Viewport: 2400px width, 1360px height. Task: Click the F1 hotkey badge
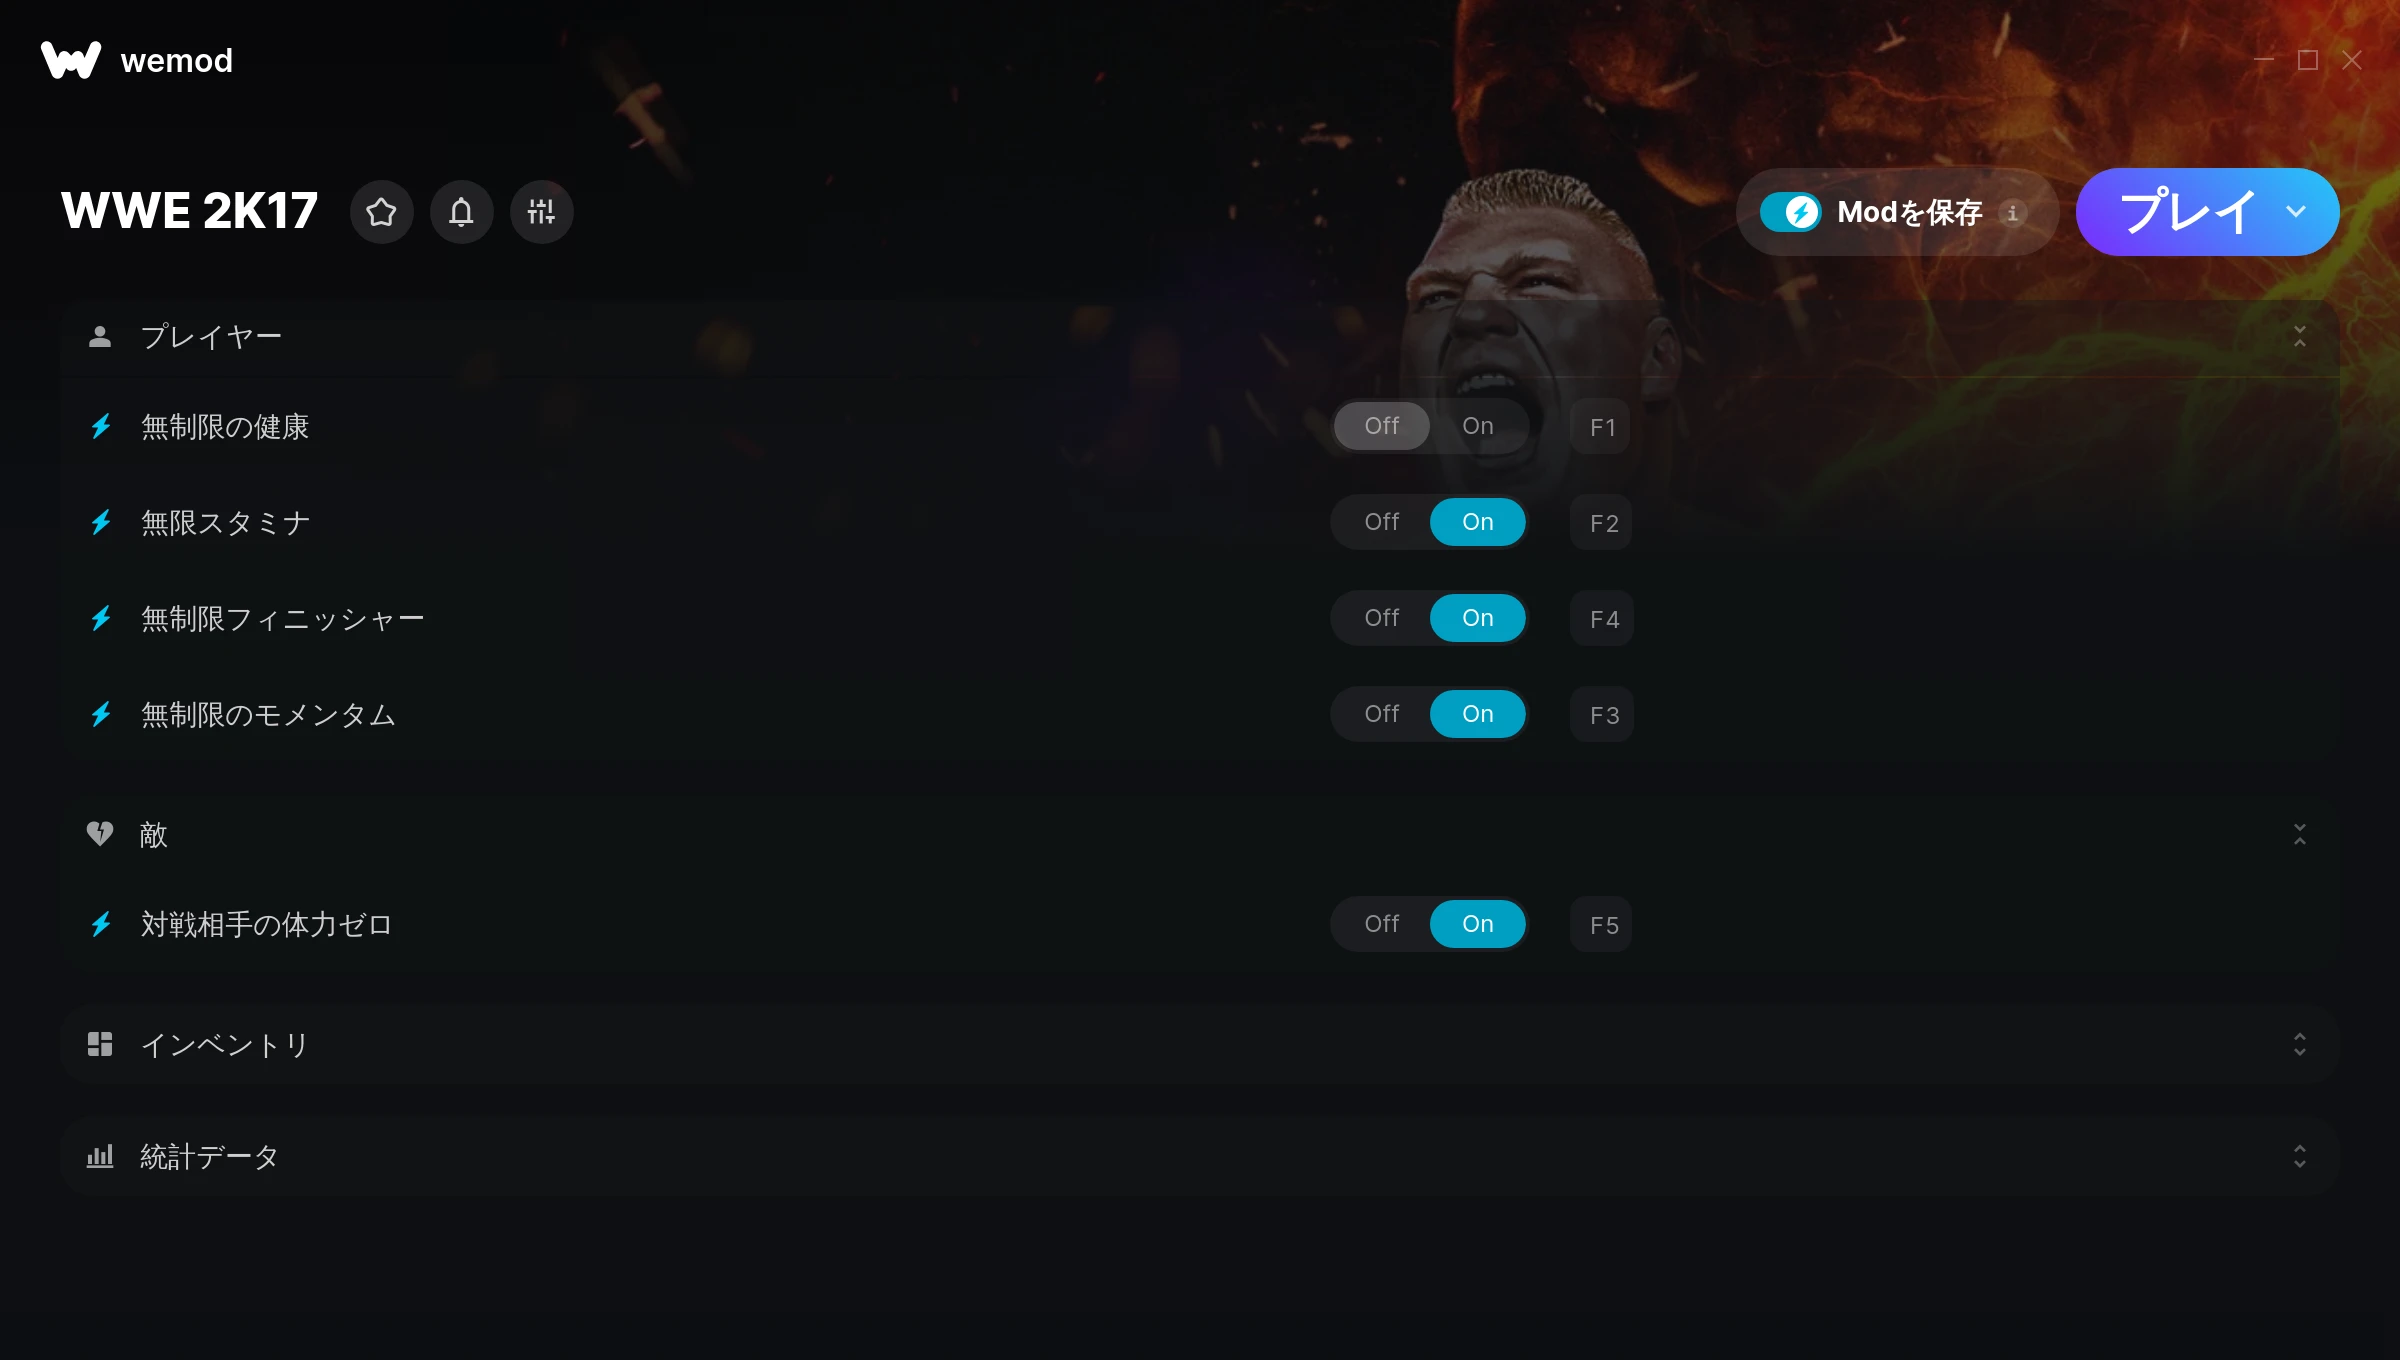(x=1602, y=427)
